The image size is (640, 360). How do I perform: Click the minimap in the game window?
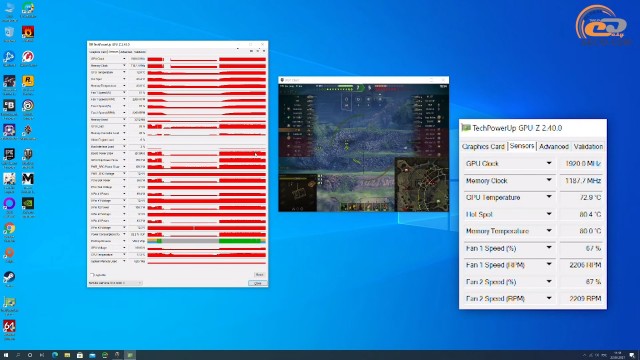tap(422, 185)
